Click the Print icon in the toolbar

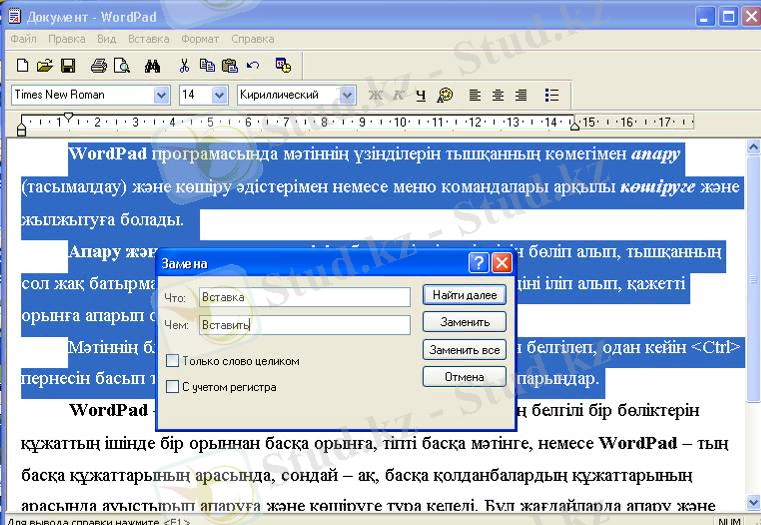click(x=99, y=66)
